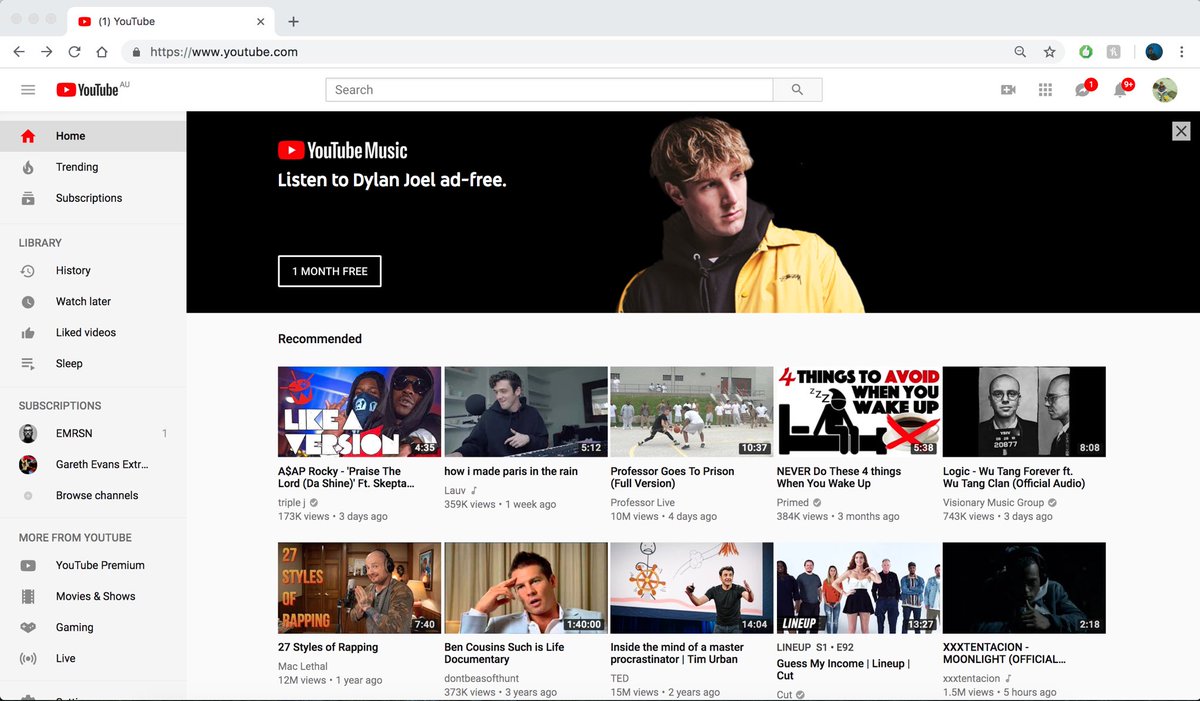Click the search magnifier button
The height and width of the screenshot is (701, 1200).
pyautogui.click(x=797, y=90)
